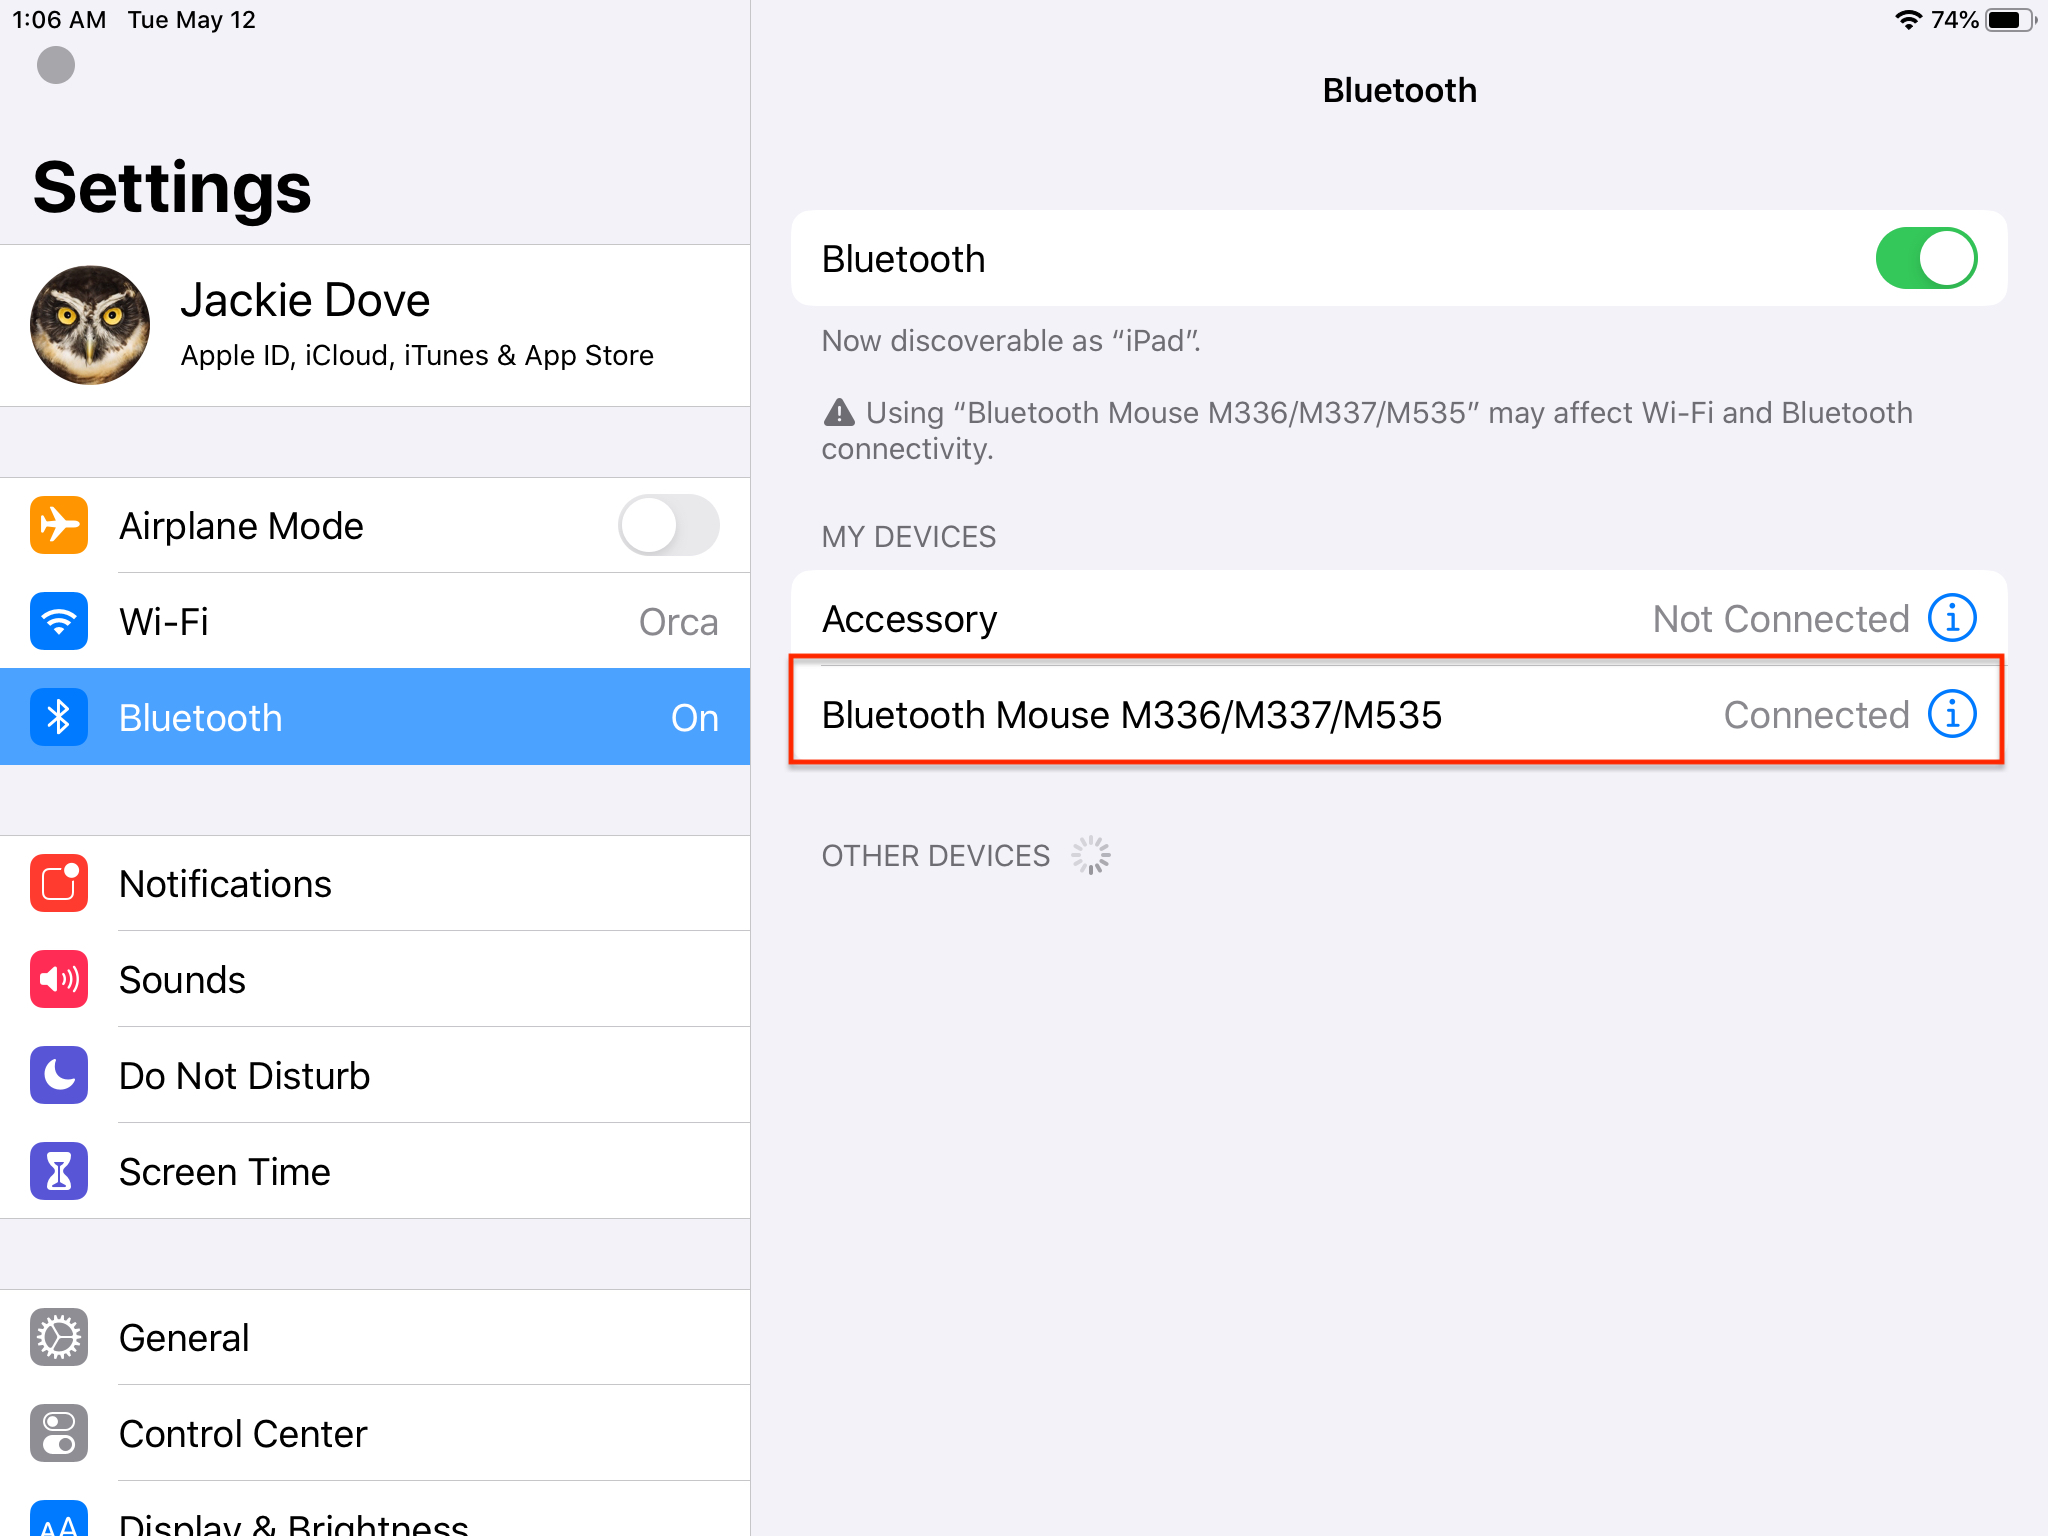Select Bluetooth in the sidebar
The height and width of the screenshot is (1536, 2048).
tap(375, 717)
